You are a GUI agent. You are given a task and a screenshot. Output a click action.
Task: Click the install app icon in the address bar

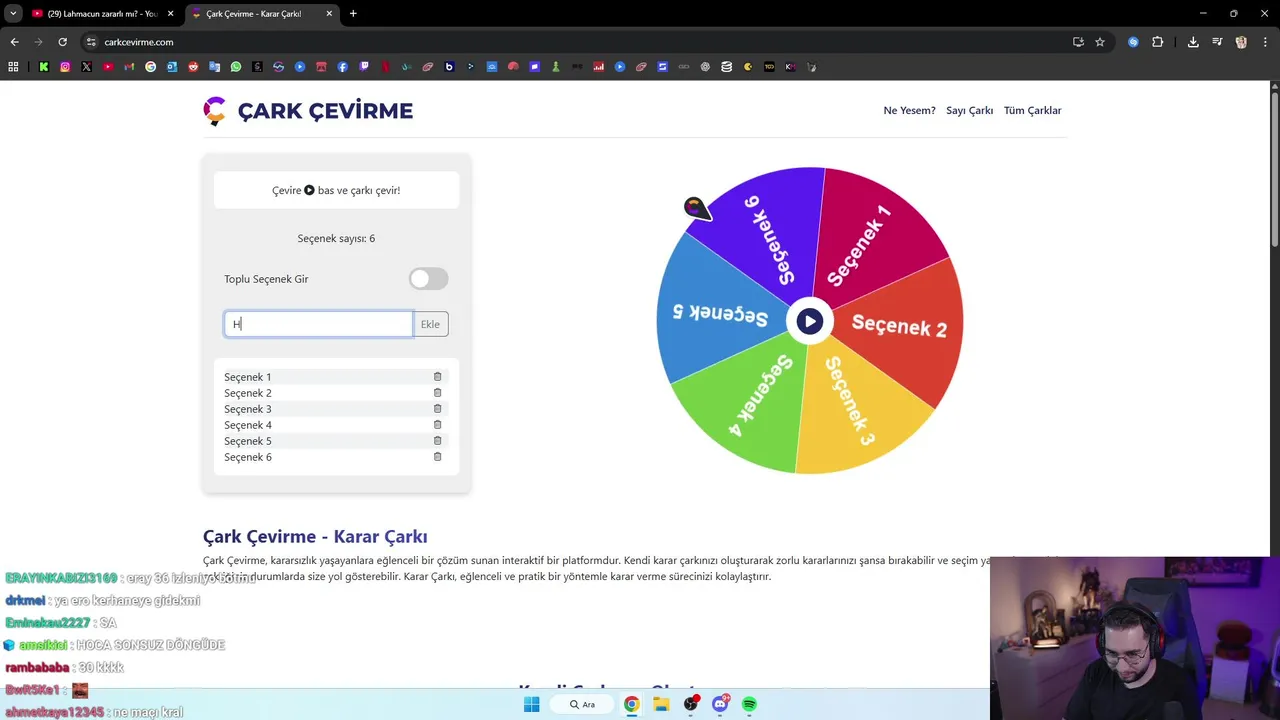click(x=1078, y=42)
